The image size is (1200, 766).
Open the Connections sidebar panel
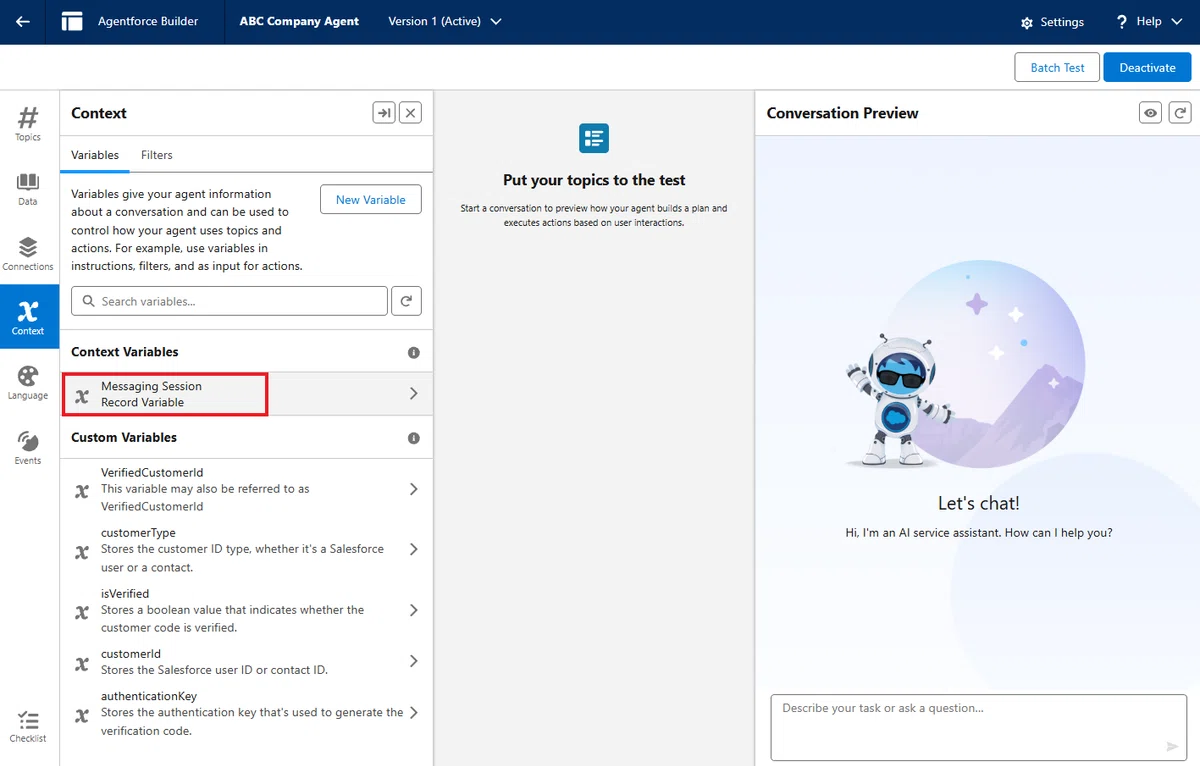[28, 254]
